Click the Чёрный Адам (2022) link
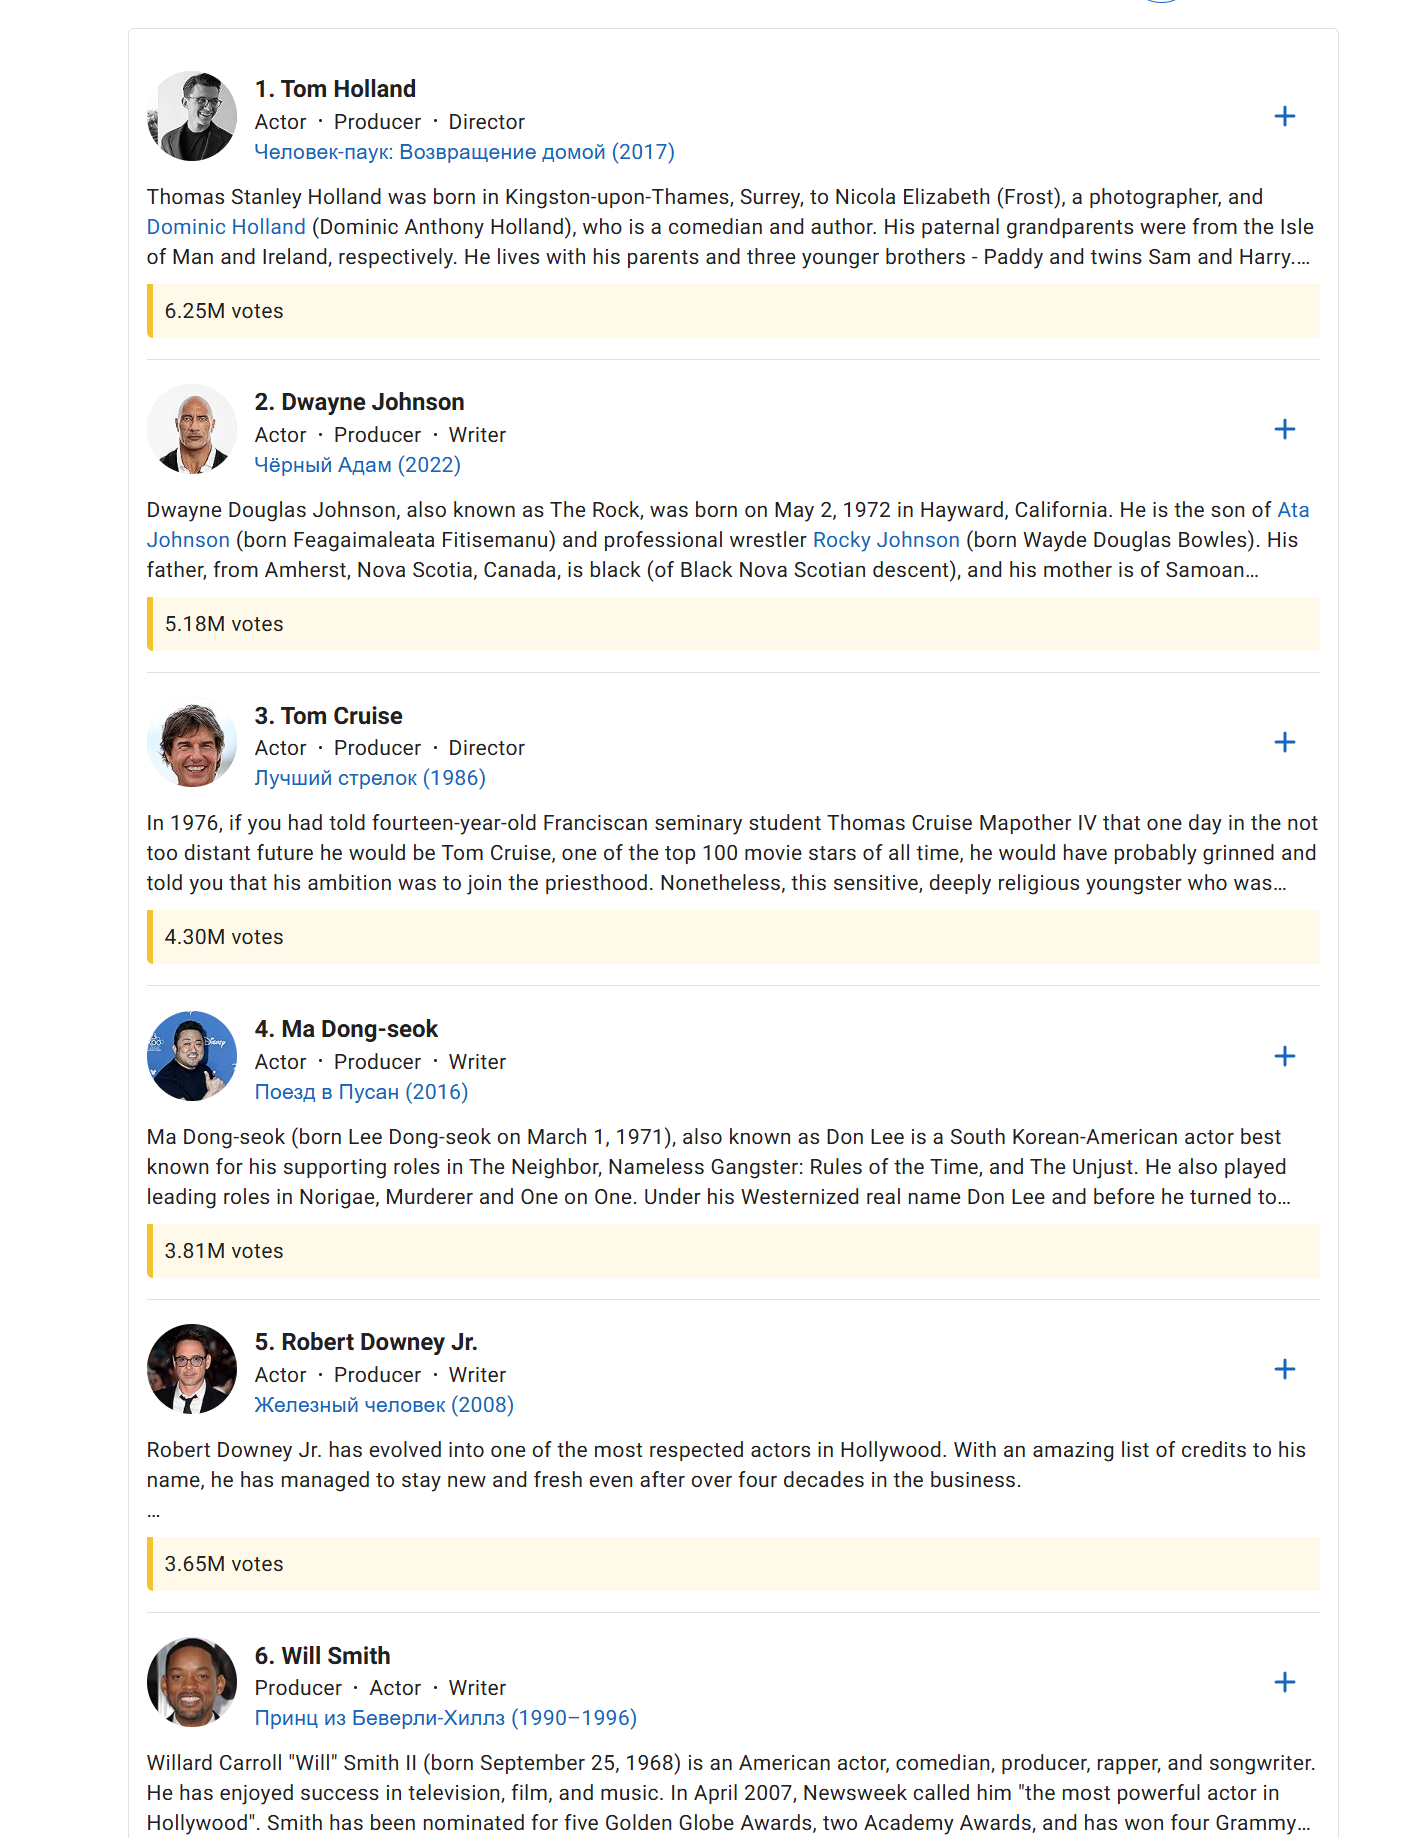This screenshot has height=1838, width=1401. pyautogui.click(x=357, y=465)
